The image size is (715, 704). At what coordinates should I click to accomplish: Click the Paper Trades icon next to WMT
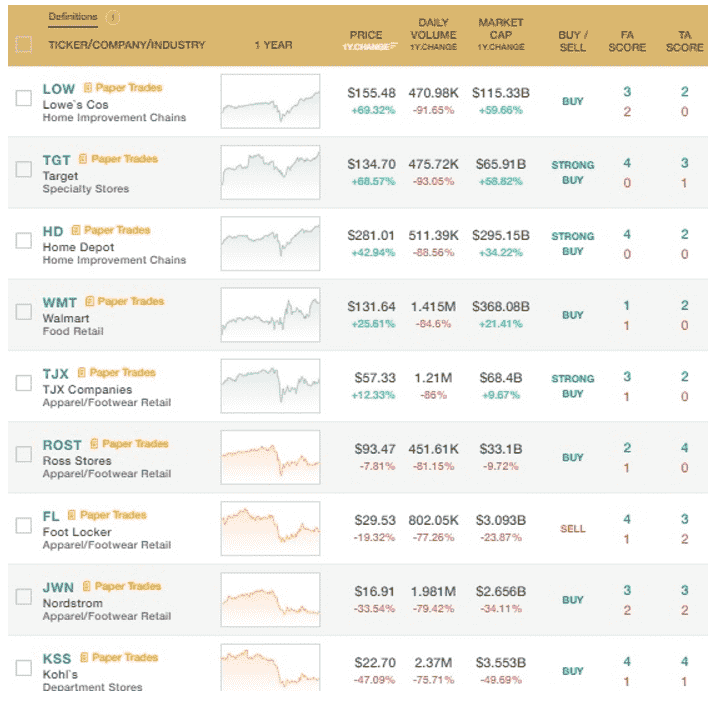pos(90,301)
